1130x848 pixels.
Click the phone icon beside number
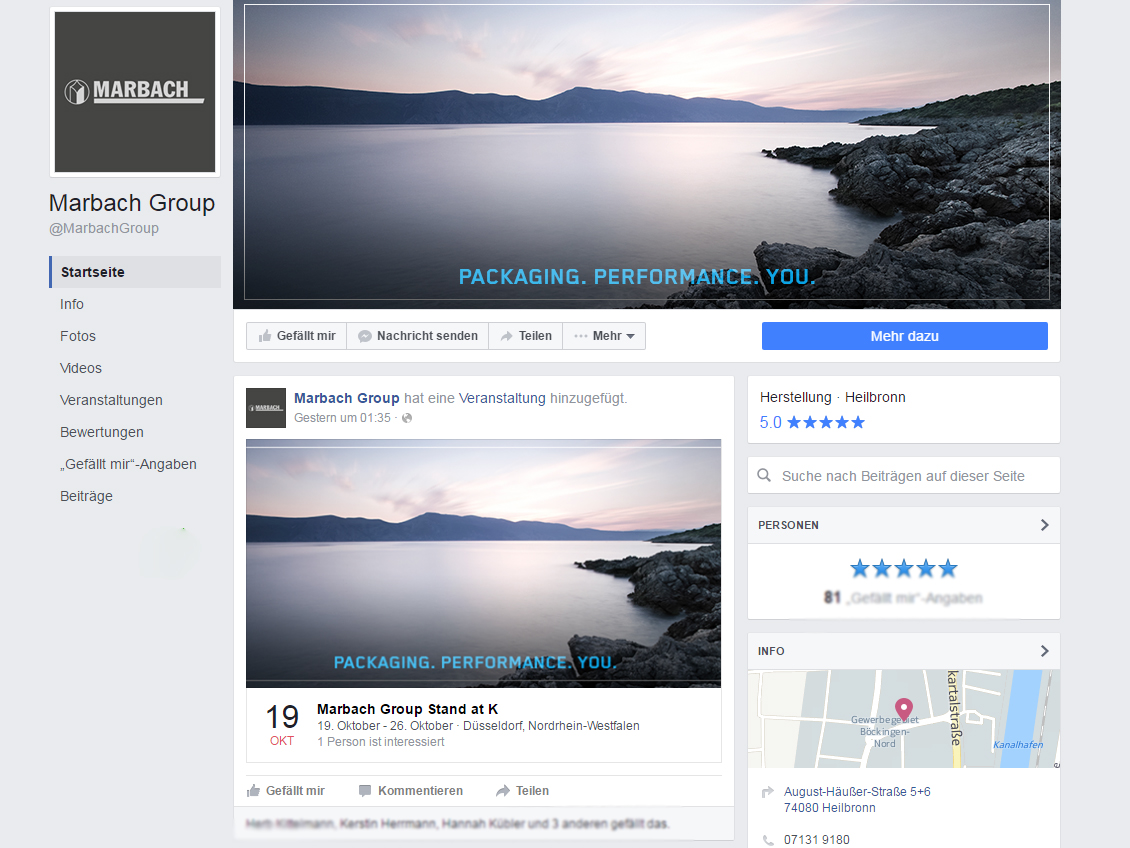(x=768, y=840)
